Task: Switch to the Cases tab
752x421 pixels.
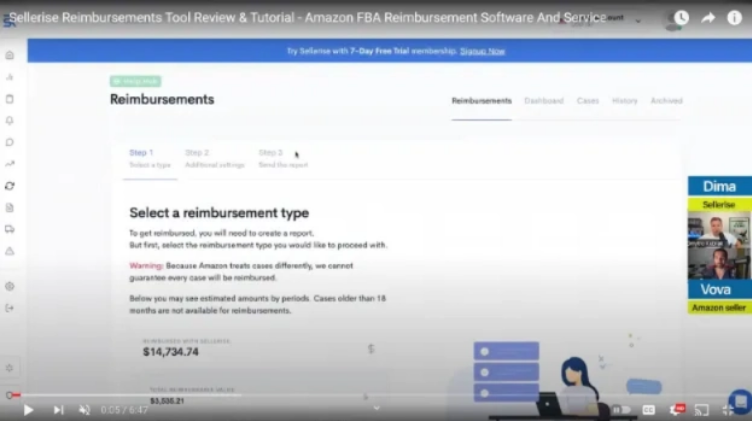Action: [x=588, y=101]
